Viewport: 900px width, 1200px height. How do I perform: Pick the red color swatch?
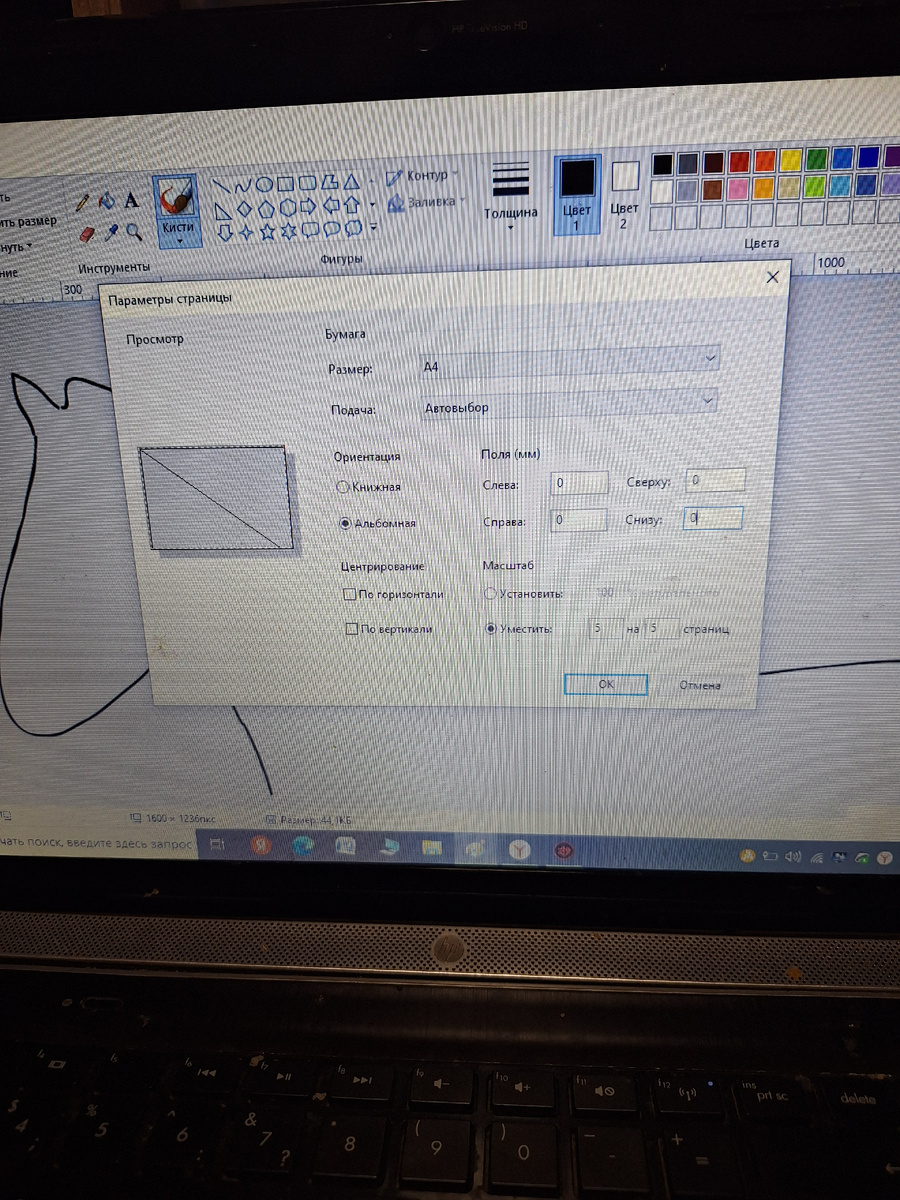(x=739, y=161)
